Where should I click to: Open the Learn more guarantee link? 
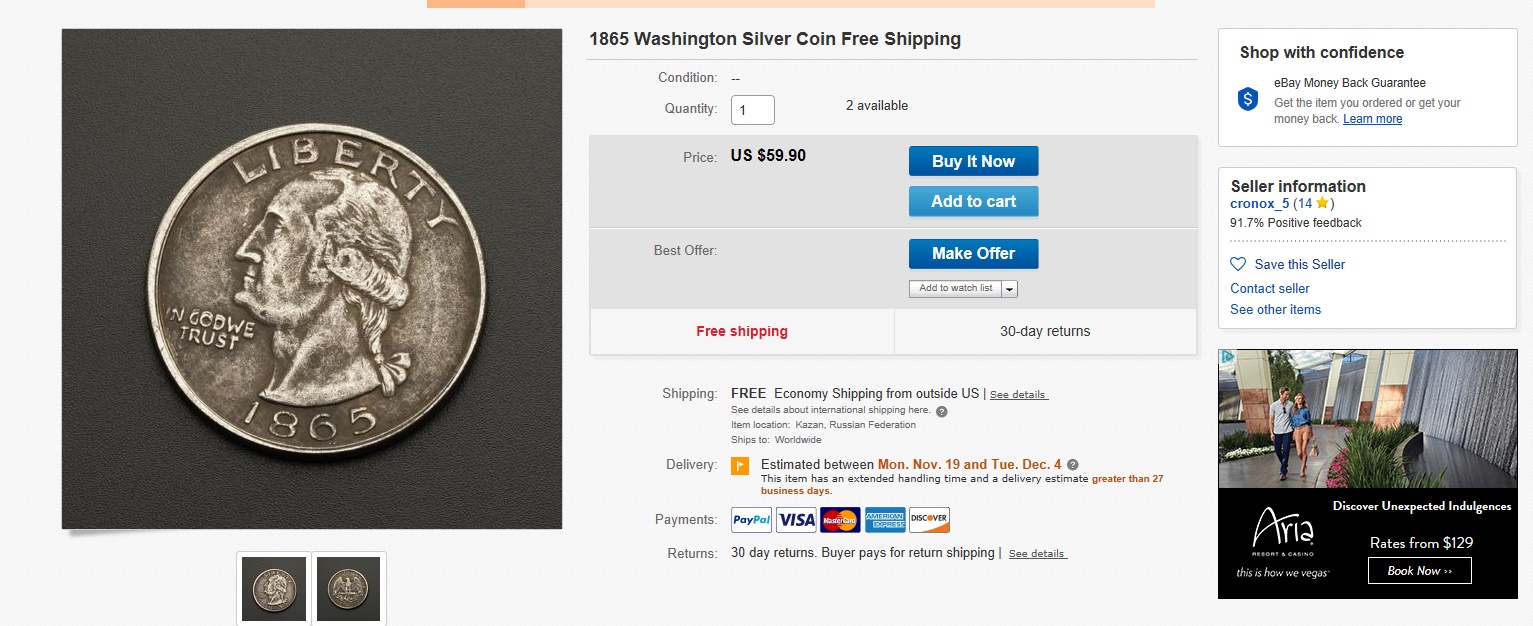(x=1372, y=119)
